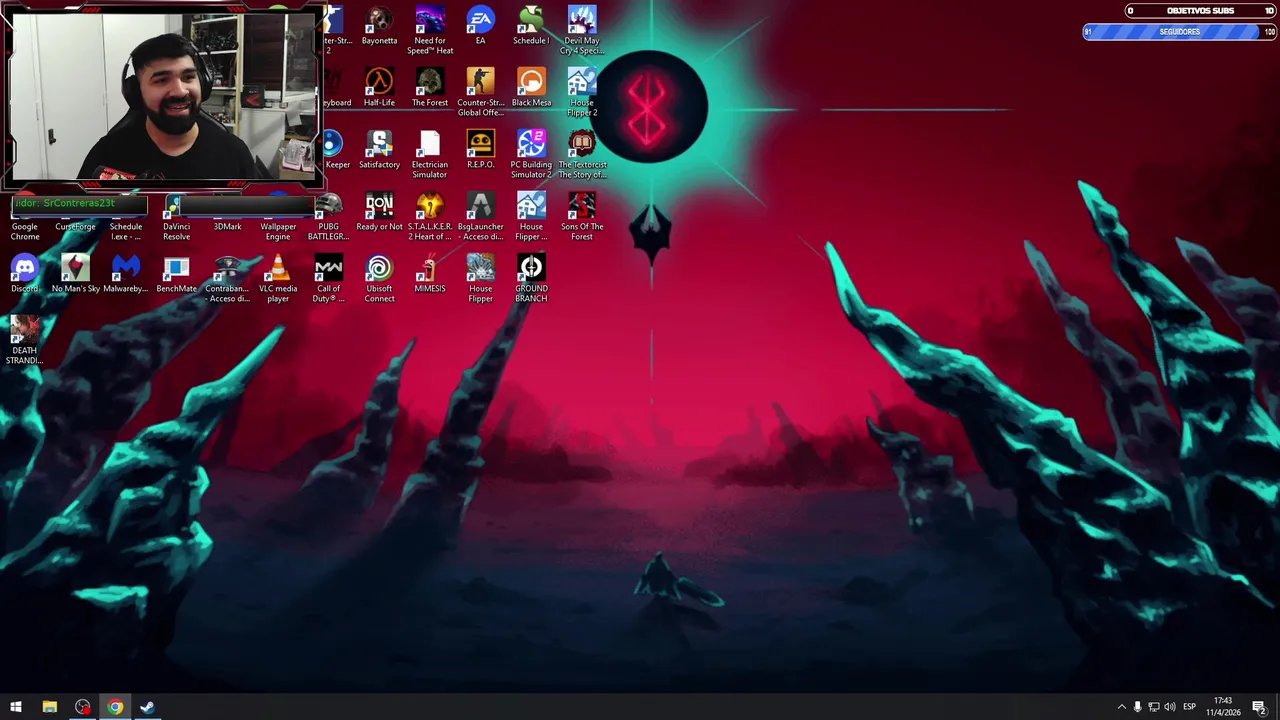Switch to Google Chrome taskbar button
The height and width of the screenshot is (720, 1280).
pos(115,707)
